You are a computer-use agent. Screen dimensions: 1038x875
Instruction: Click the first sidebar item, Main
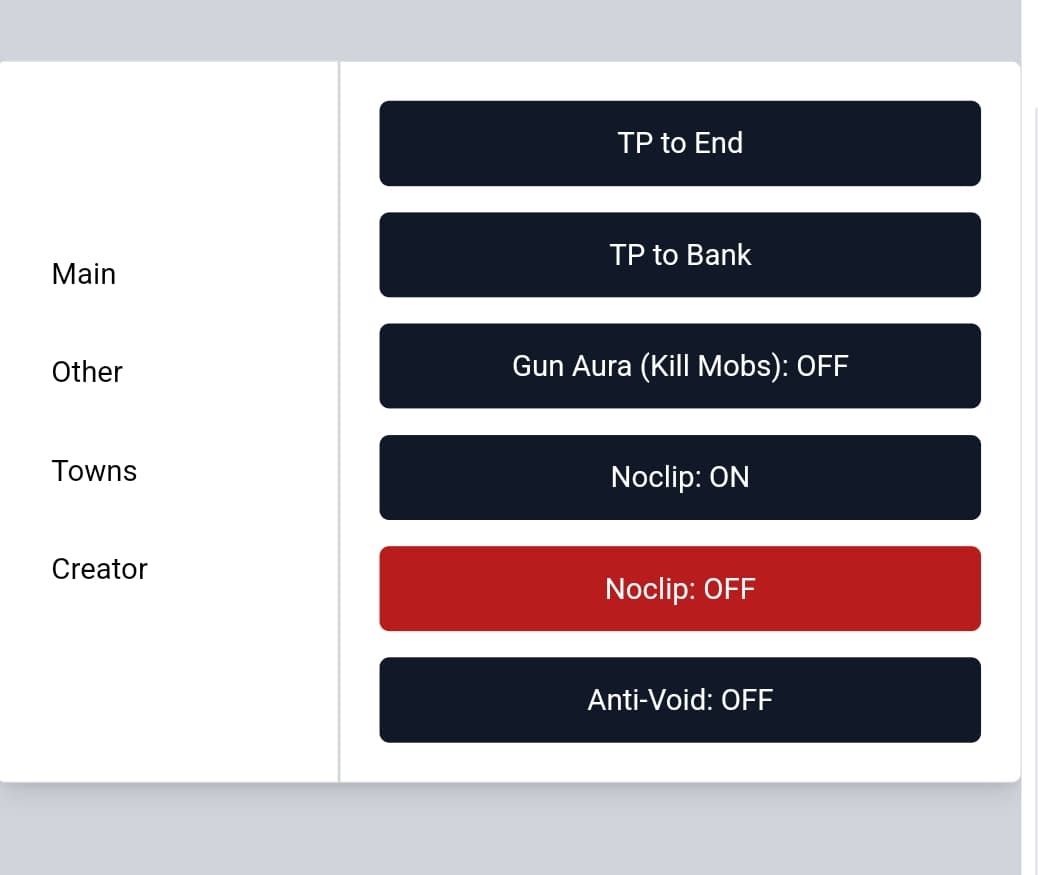tap(84, 274)
